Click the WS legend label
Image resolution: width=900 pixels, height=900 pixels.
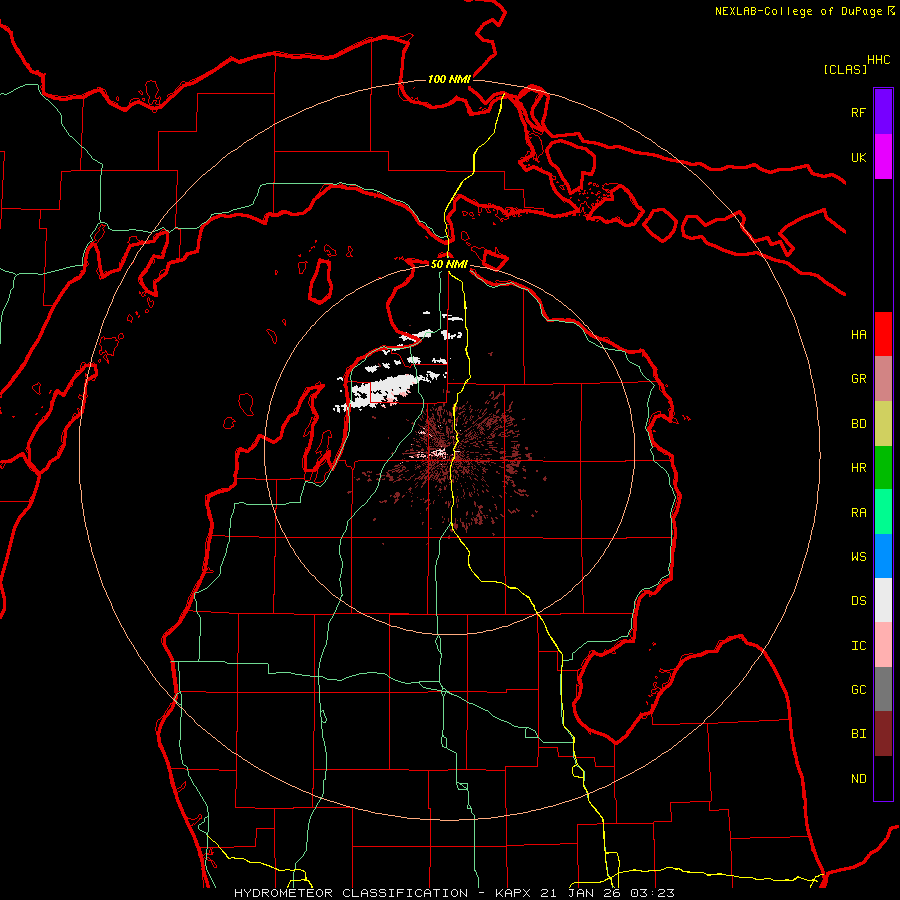click(x=859, y=556)
